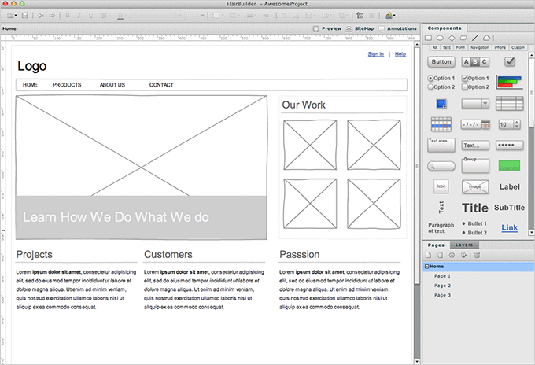Viewport: 535px width, 365px height.
Task: Open the Form components category tab
Action: tap(460, 47)
